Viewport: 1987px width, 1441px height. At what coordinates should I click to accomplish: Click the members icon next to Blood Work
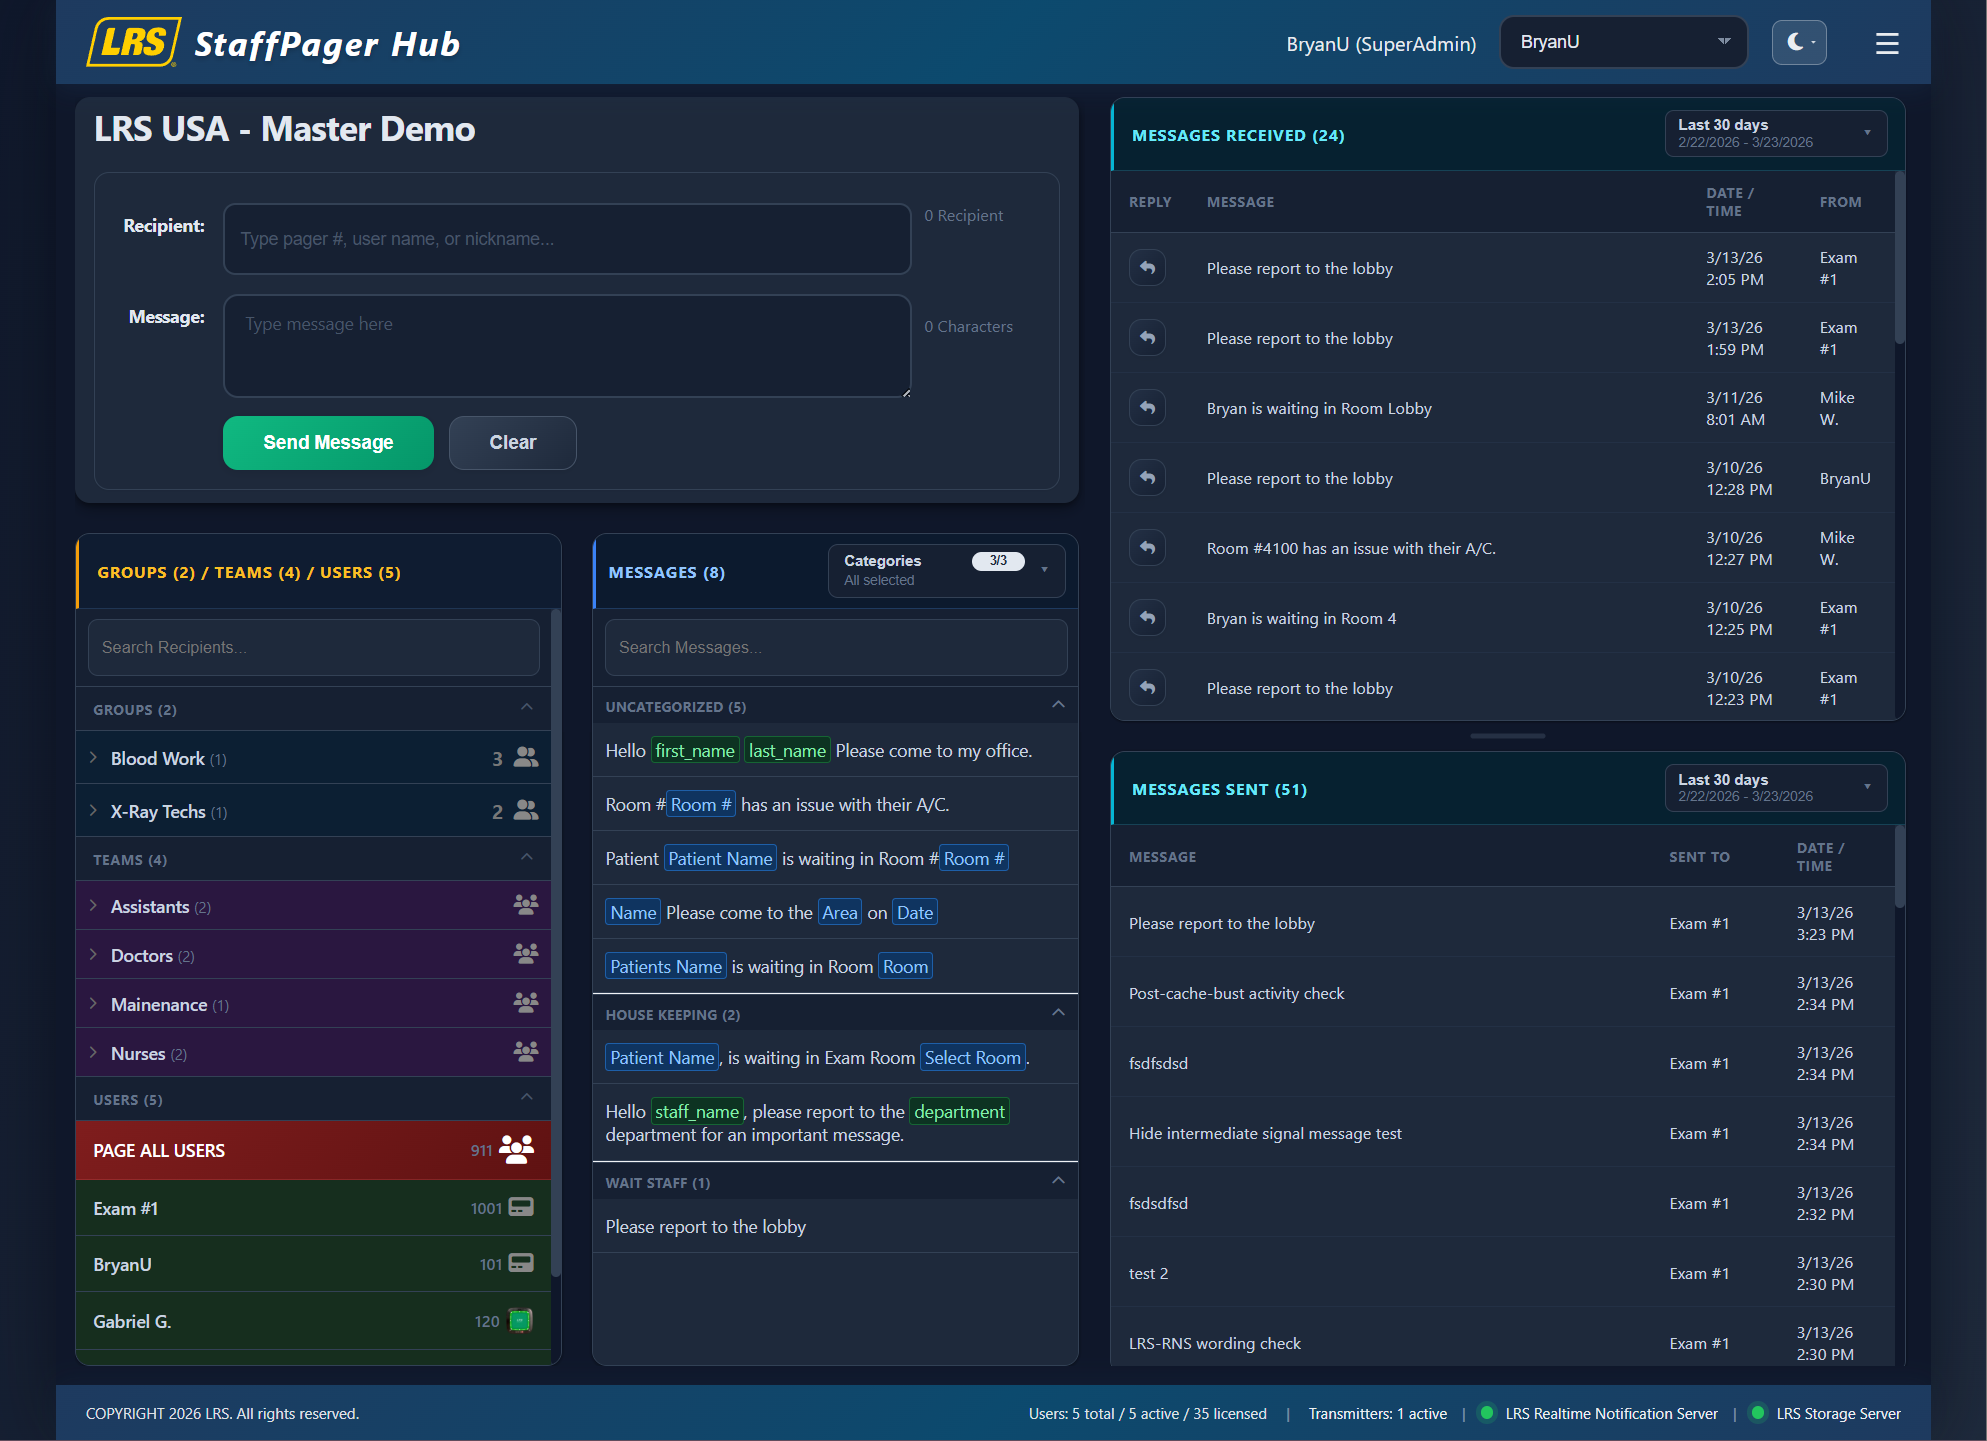(x=525, y=757)
